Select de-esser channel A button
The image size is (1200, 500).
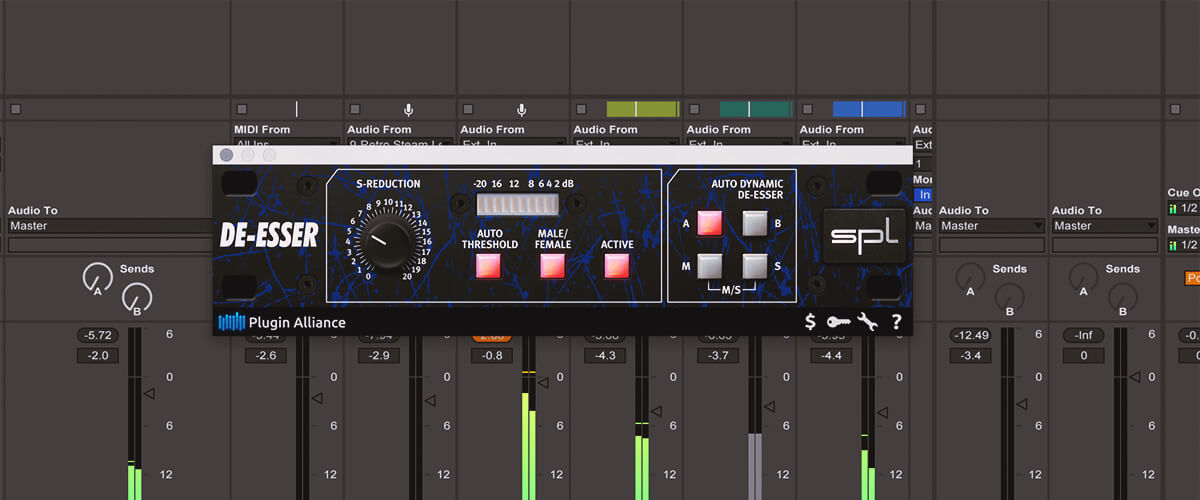(x=709, y=223)
